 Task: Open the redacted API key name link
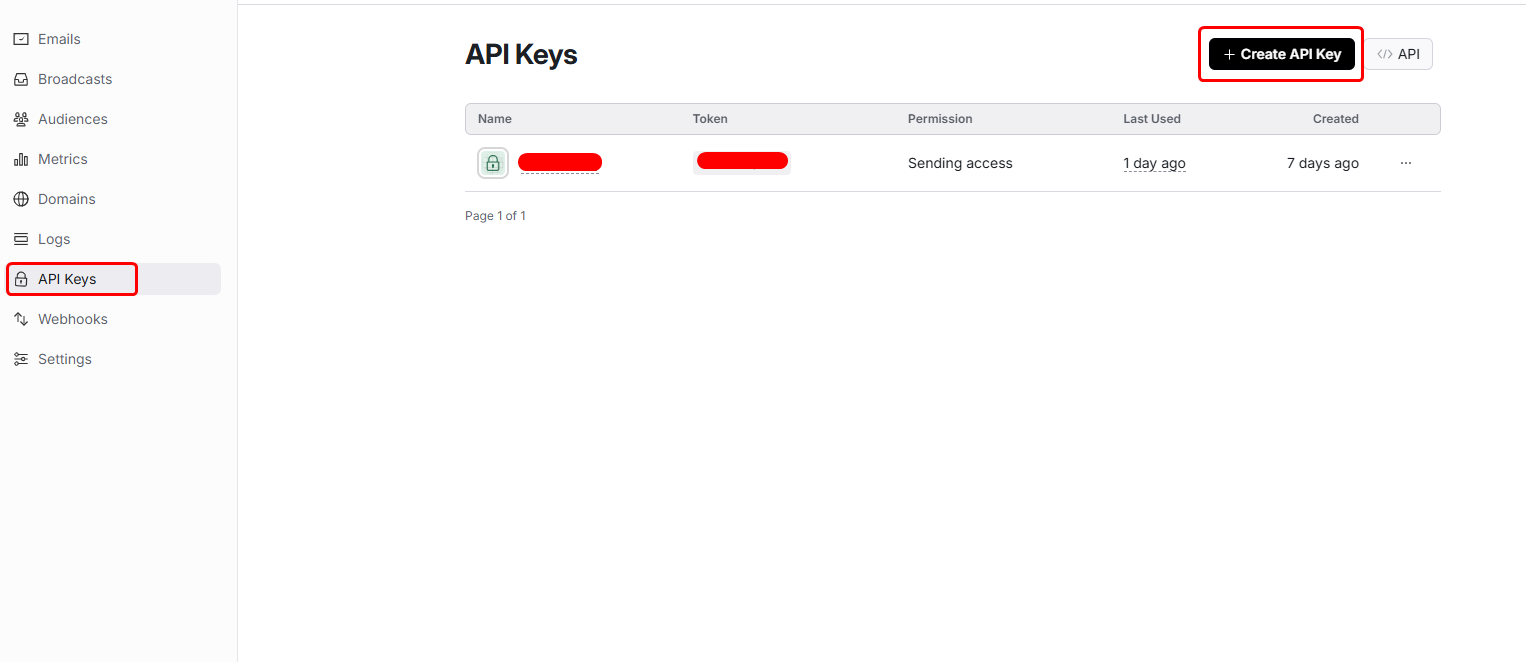[x=559, y=162]
